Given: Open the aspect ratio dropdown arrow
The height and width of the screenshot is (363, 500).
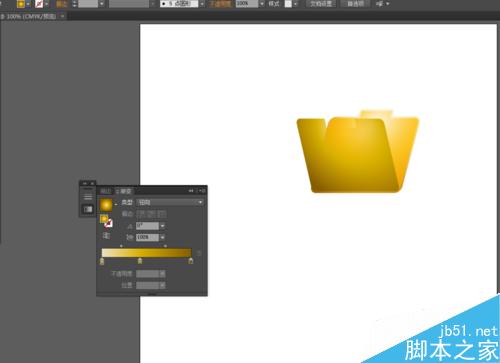Looking at the screenshot, I should pos(162,237).
